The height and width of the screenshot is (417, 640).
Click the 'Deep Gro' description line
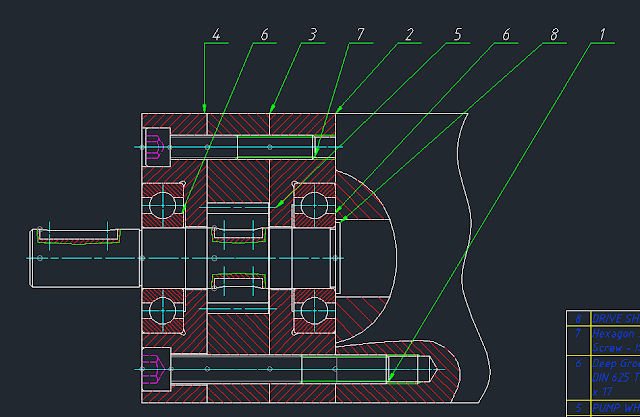pos(616,363)
